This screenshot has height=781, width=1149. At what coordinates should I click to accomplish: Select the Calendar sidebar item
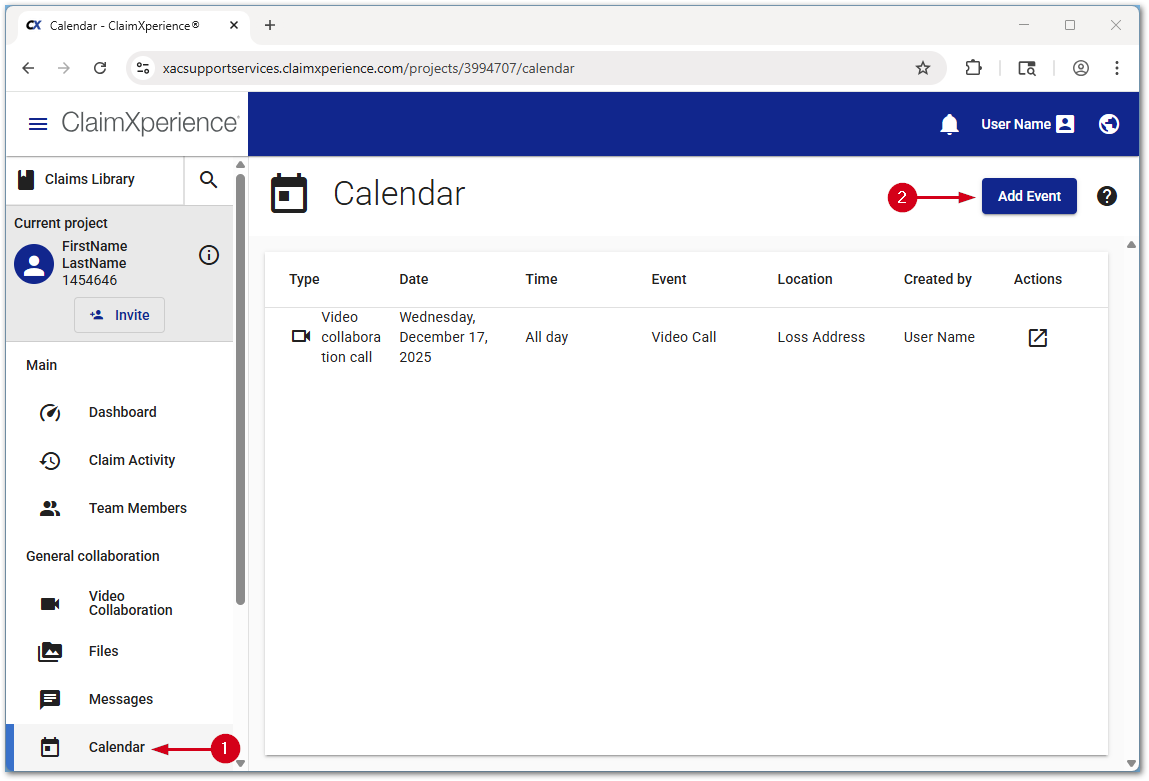click(117, 747)
